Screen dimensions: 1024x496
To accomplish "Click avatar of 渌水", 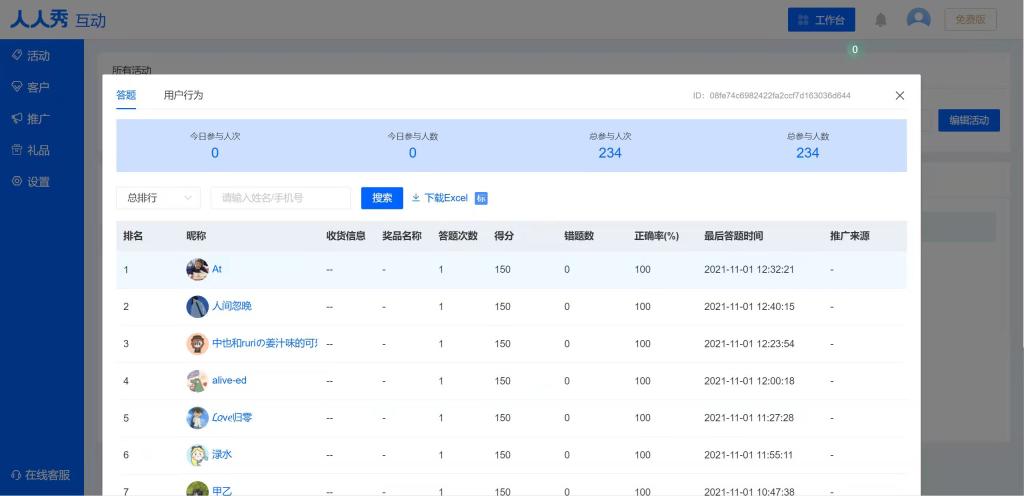I will 197,455.
